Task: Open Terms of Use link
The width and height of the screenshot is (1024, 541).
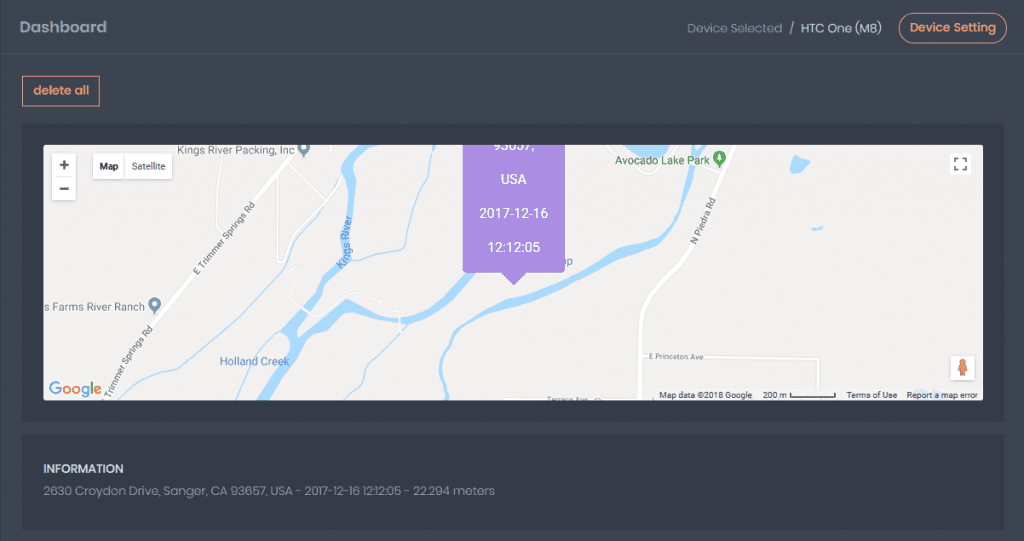Action: coord(871,395)
